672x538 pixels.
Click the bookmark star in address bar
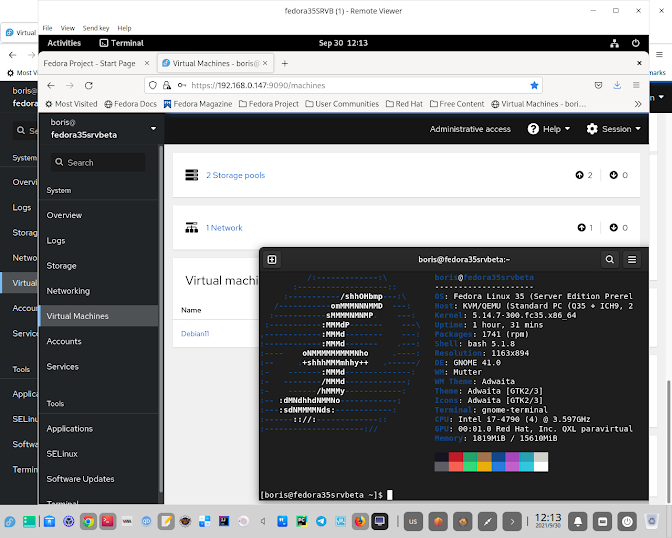[x=534, y=85]
